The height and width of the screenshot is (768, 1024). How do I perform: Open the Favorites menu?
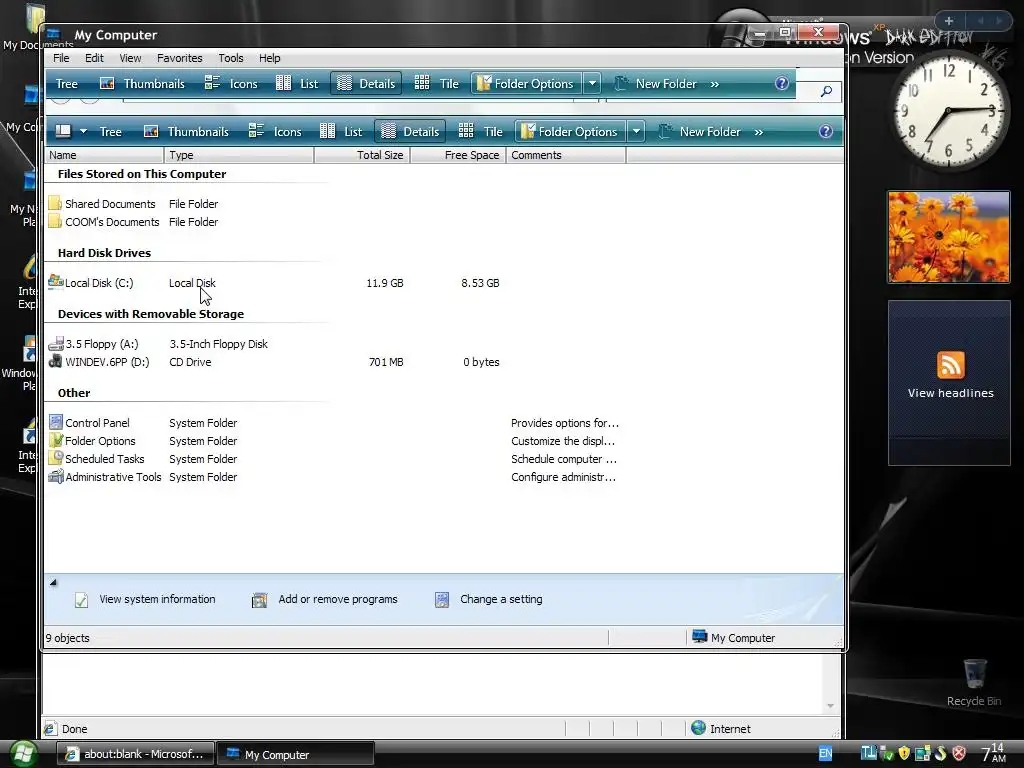(180, 58)
